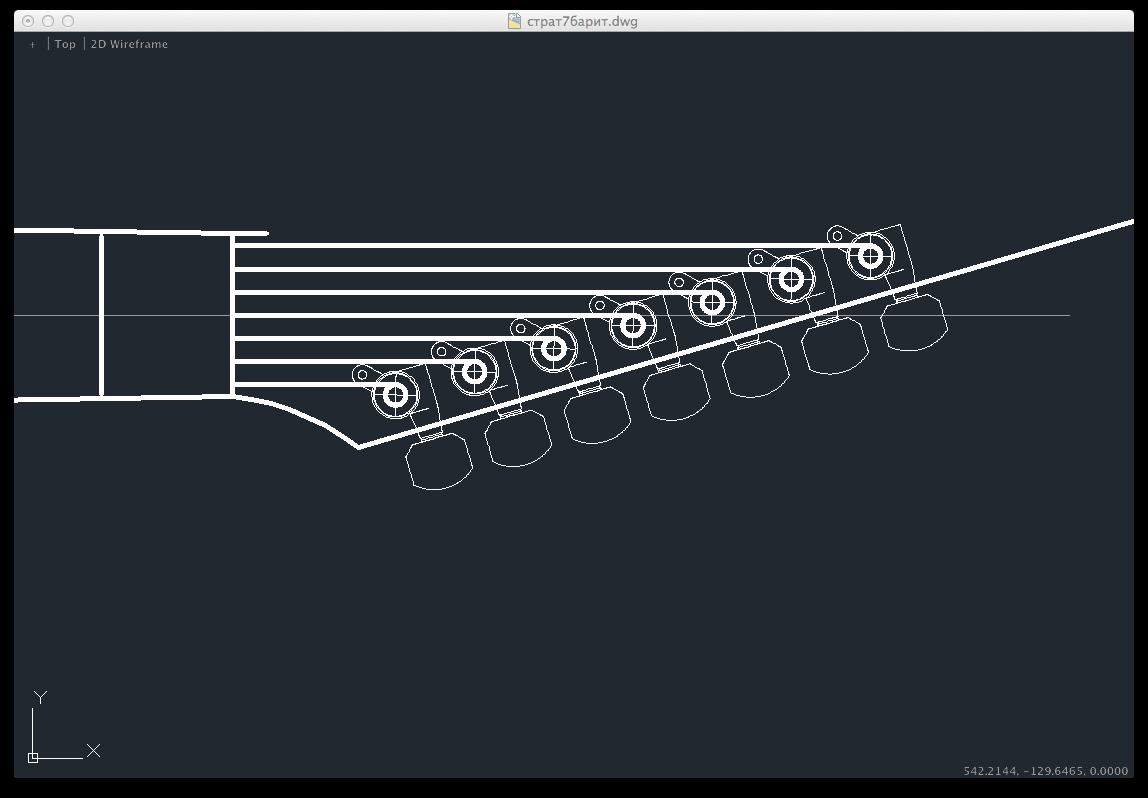Close the drawing window
The image size is (1148, 798).
pos(28,21)
